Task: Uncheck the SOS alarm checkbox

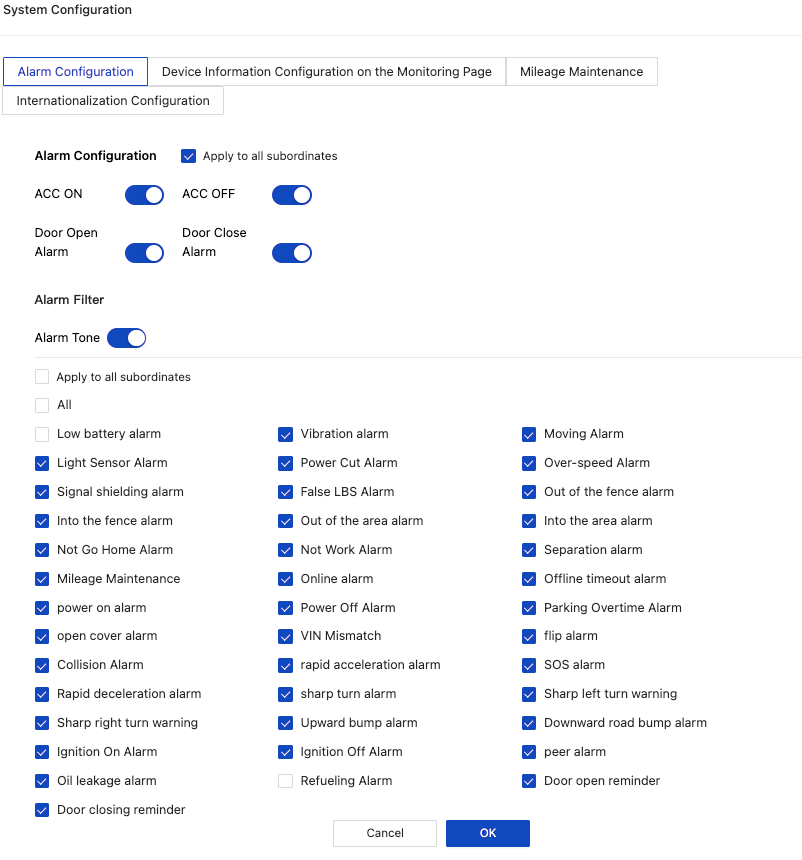Action: point(528,665)
